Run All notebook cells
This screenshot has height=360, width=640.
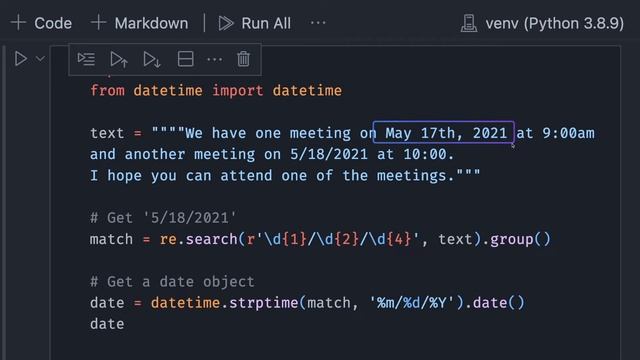click(x=255, y=23)
